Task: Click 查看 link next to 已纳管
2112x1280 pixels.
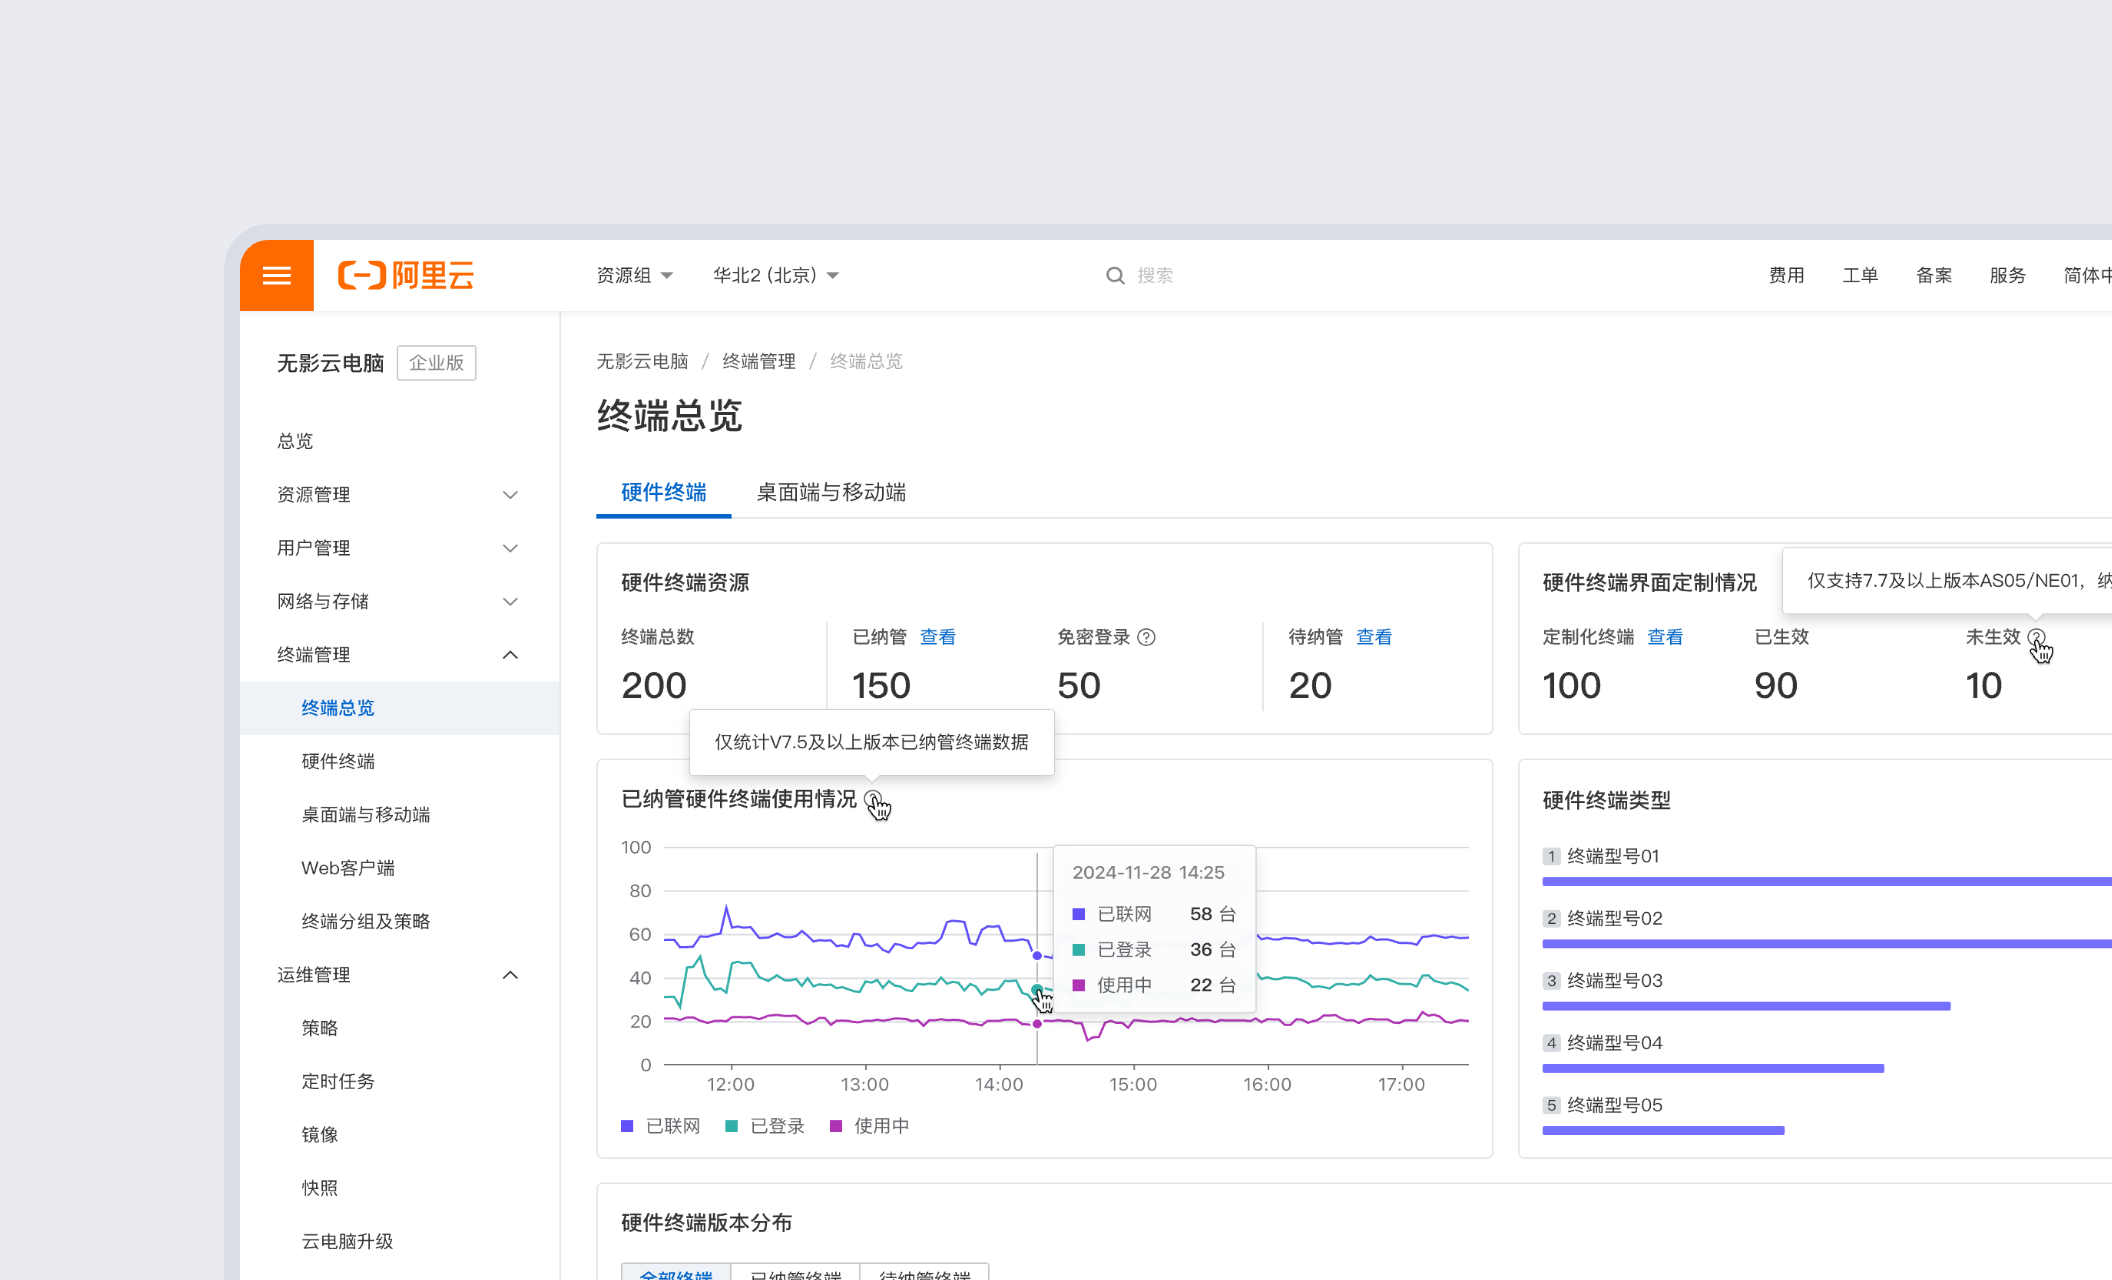Action: (938, 637)
